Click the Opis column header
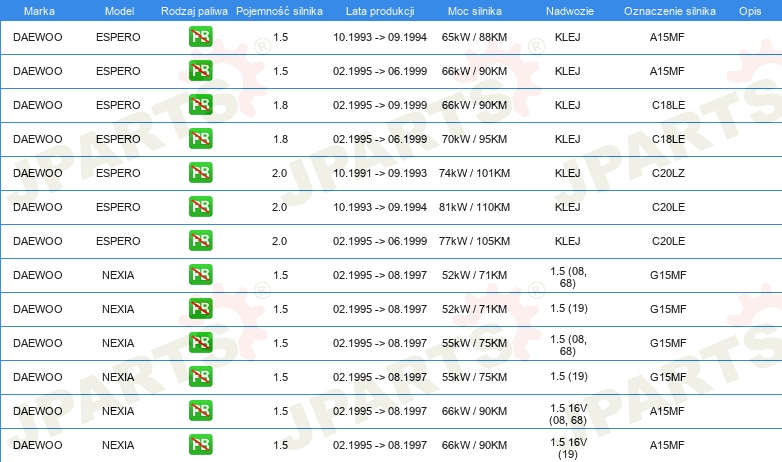Image resolution: width=782 pixels, height=462 pixels. [x=750, y=11]
